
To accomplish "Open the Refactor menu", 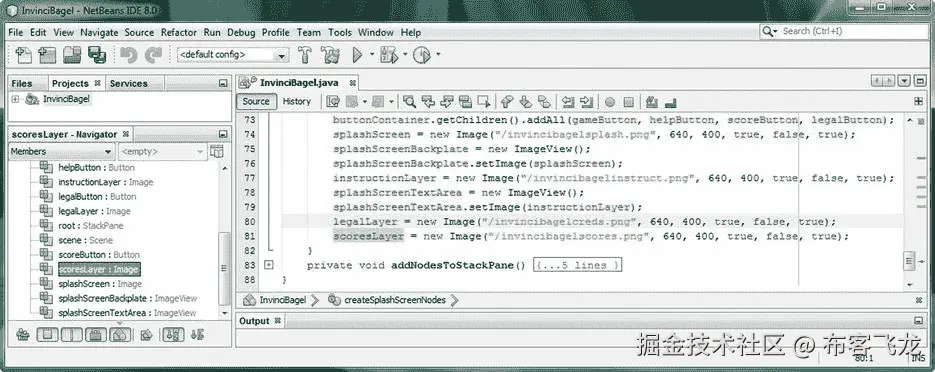I will [x=178, y=32].
